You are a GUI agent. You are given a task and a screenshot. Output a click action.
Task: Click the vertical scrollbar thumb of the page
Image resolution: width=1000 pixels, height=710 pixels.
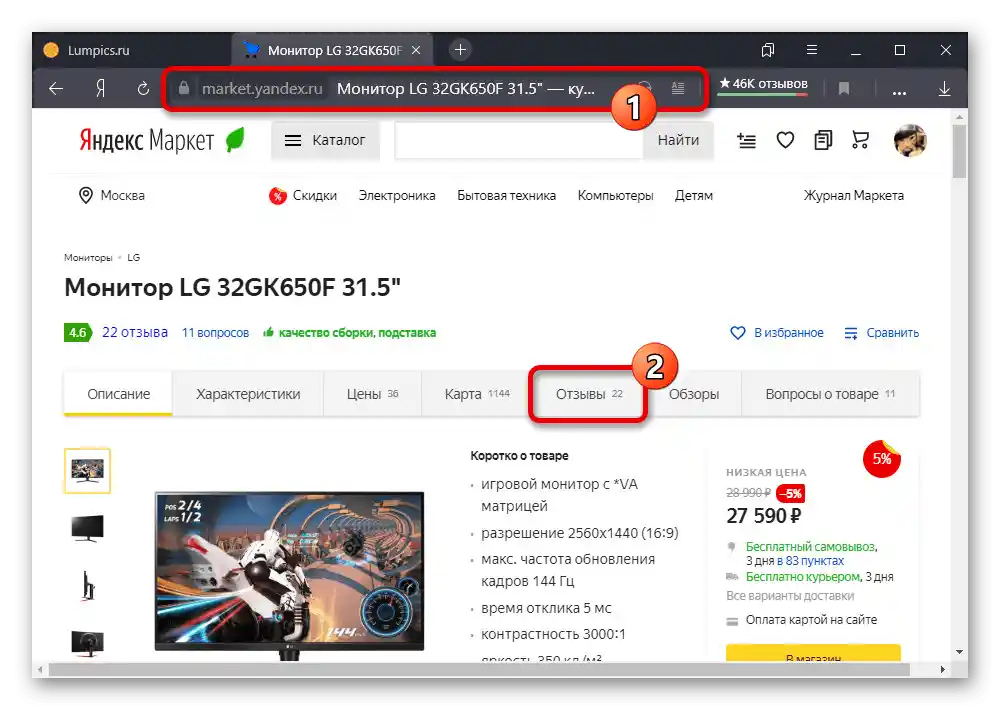(959, 152)
